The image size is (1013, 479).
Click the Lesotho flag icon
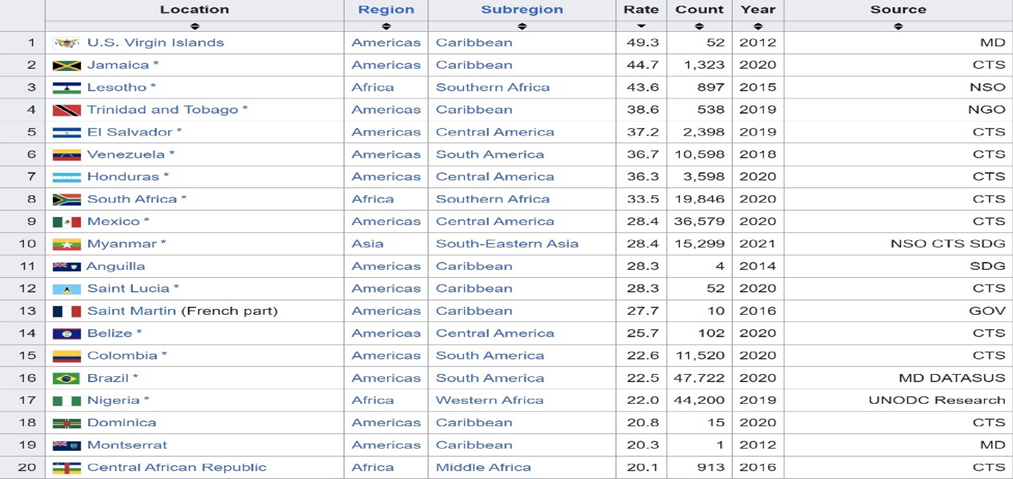point(66,88)
